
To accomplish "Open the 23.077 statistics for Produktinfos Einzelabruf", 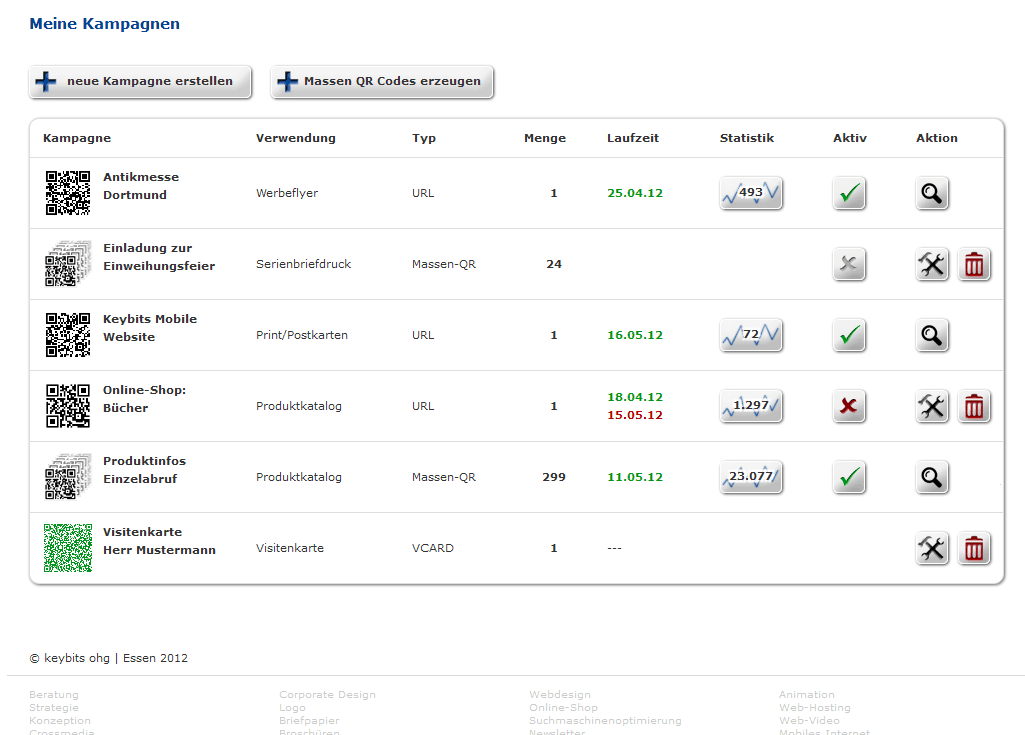I will coord(751,477).
